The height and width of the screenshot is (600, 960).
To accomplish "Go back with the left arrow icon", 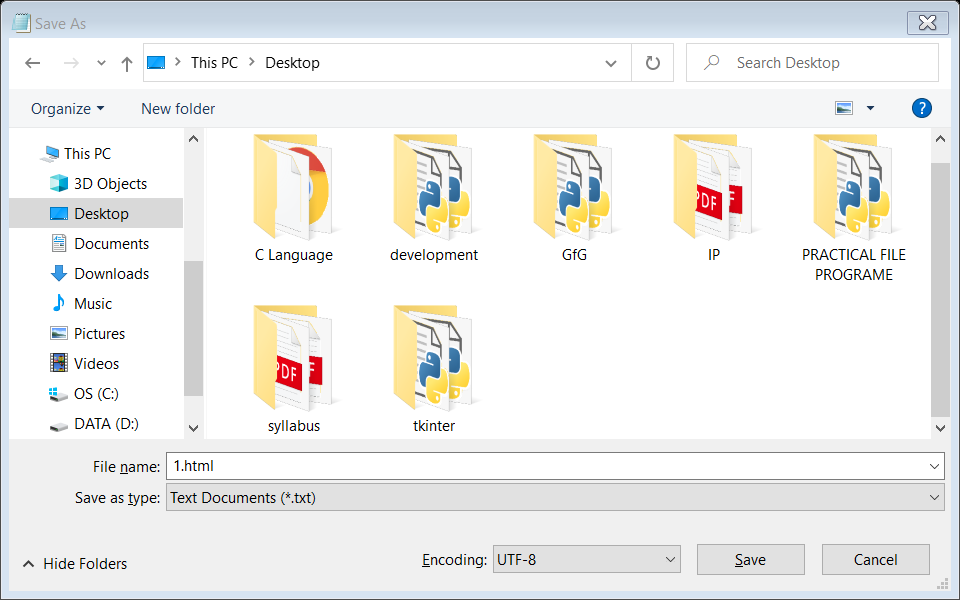I will click(x=32, y=63).
